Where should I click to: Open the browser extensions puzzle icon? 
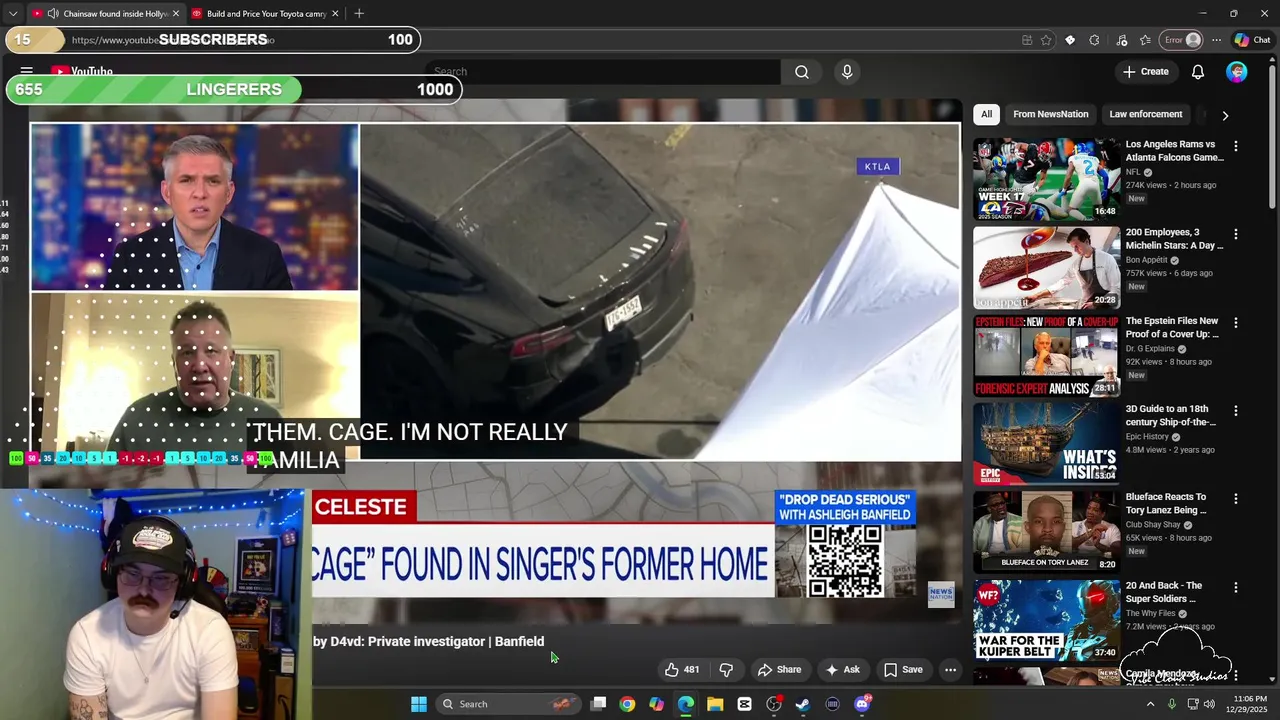[x=1094, y=40]
